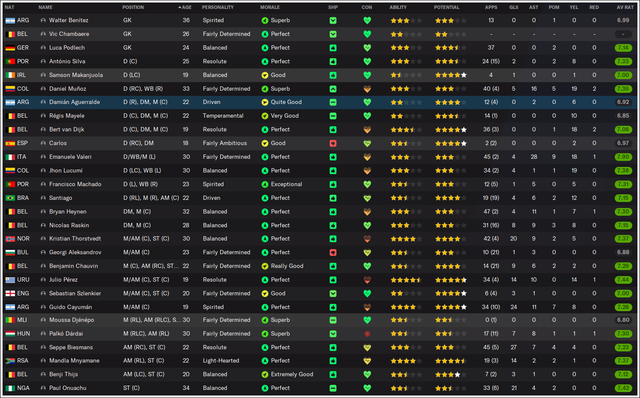Open Walter Benítez player profile

click(x=68, y=20)
